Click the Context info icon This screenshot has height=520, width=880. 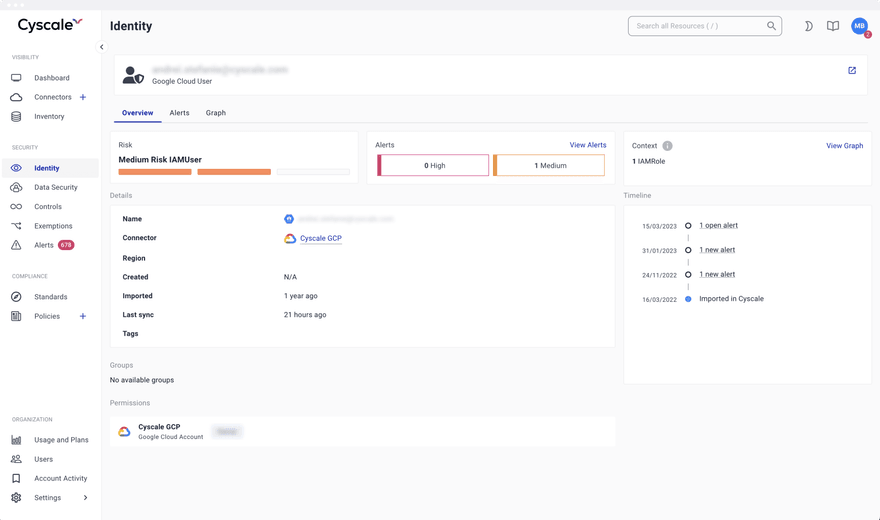pyautogui.click(x=667, y=146)
